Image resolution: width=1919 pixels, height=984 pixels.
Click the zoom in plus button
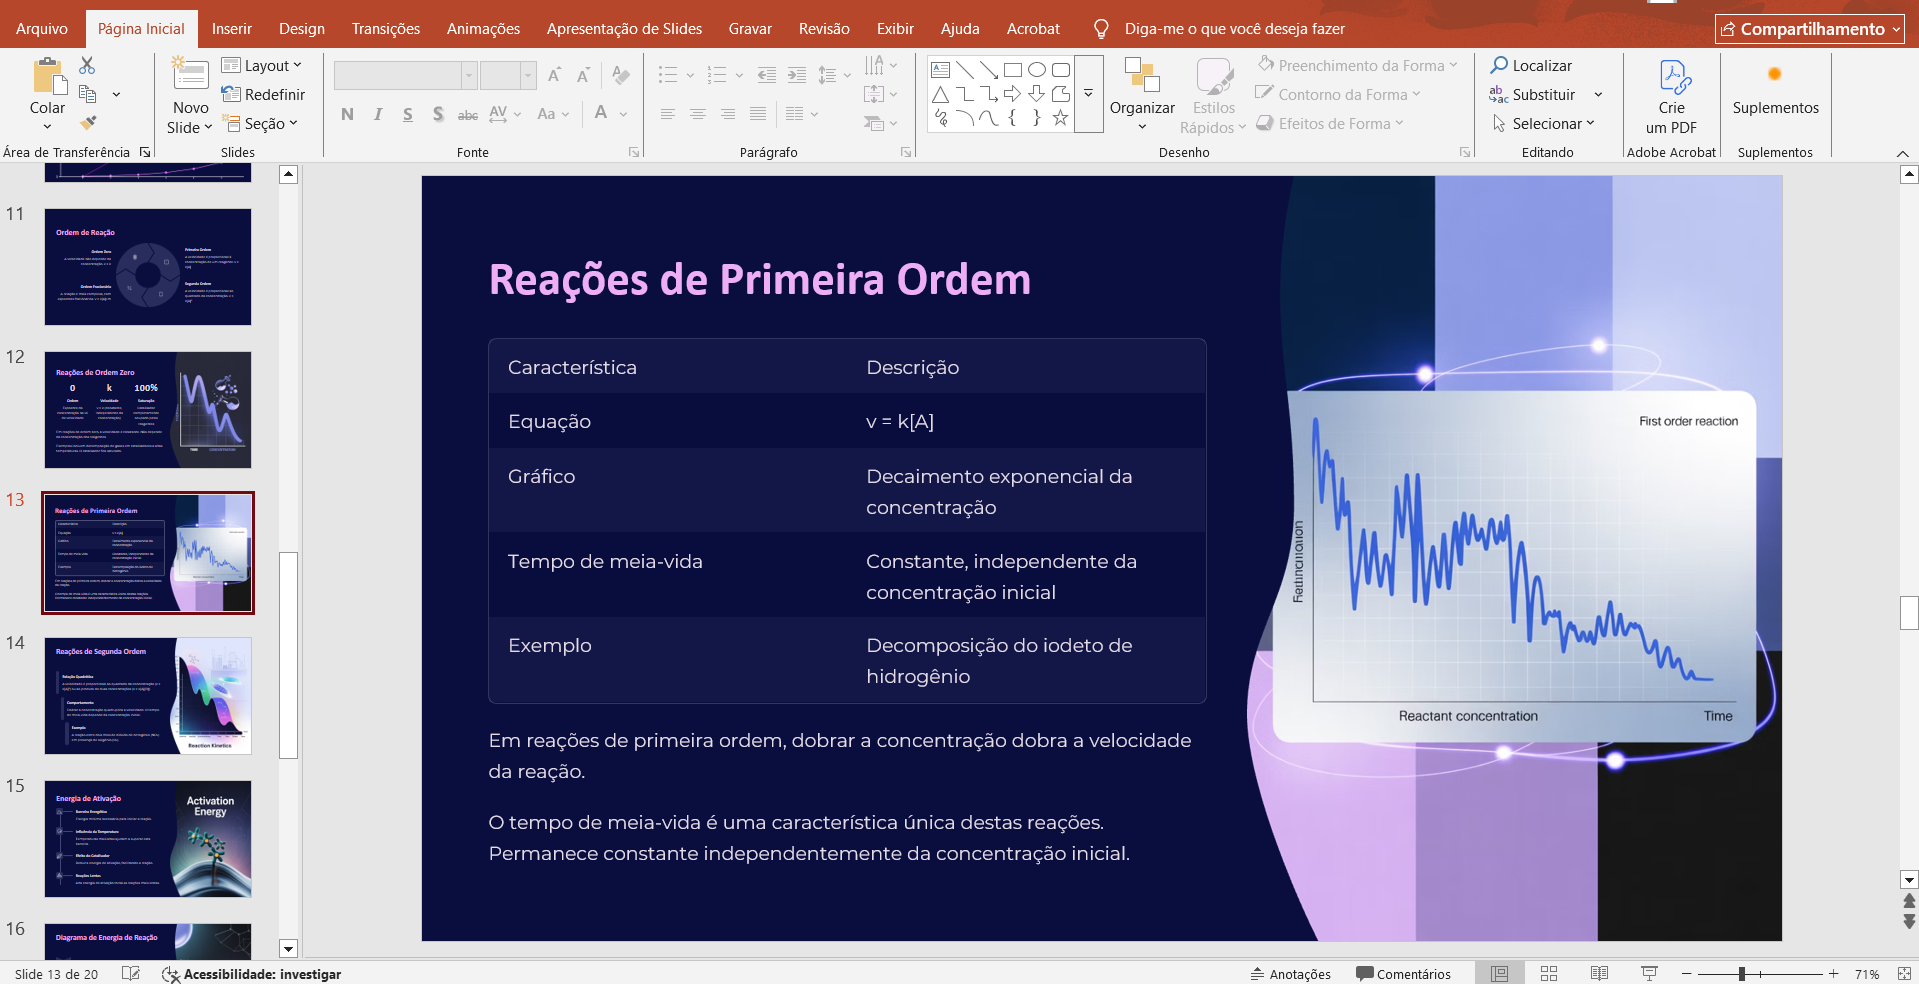[x=1833, y=974]
